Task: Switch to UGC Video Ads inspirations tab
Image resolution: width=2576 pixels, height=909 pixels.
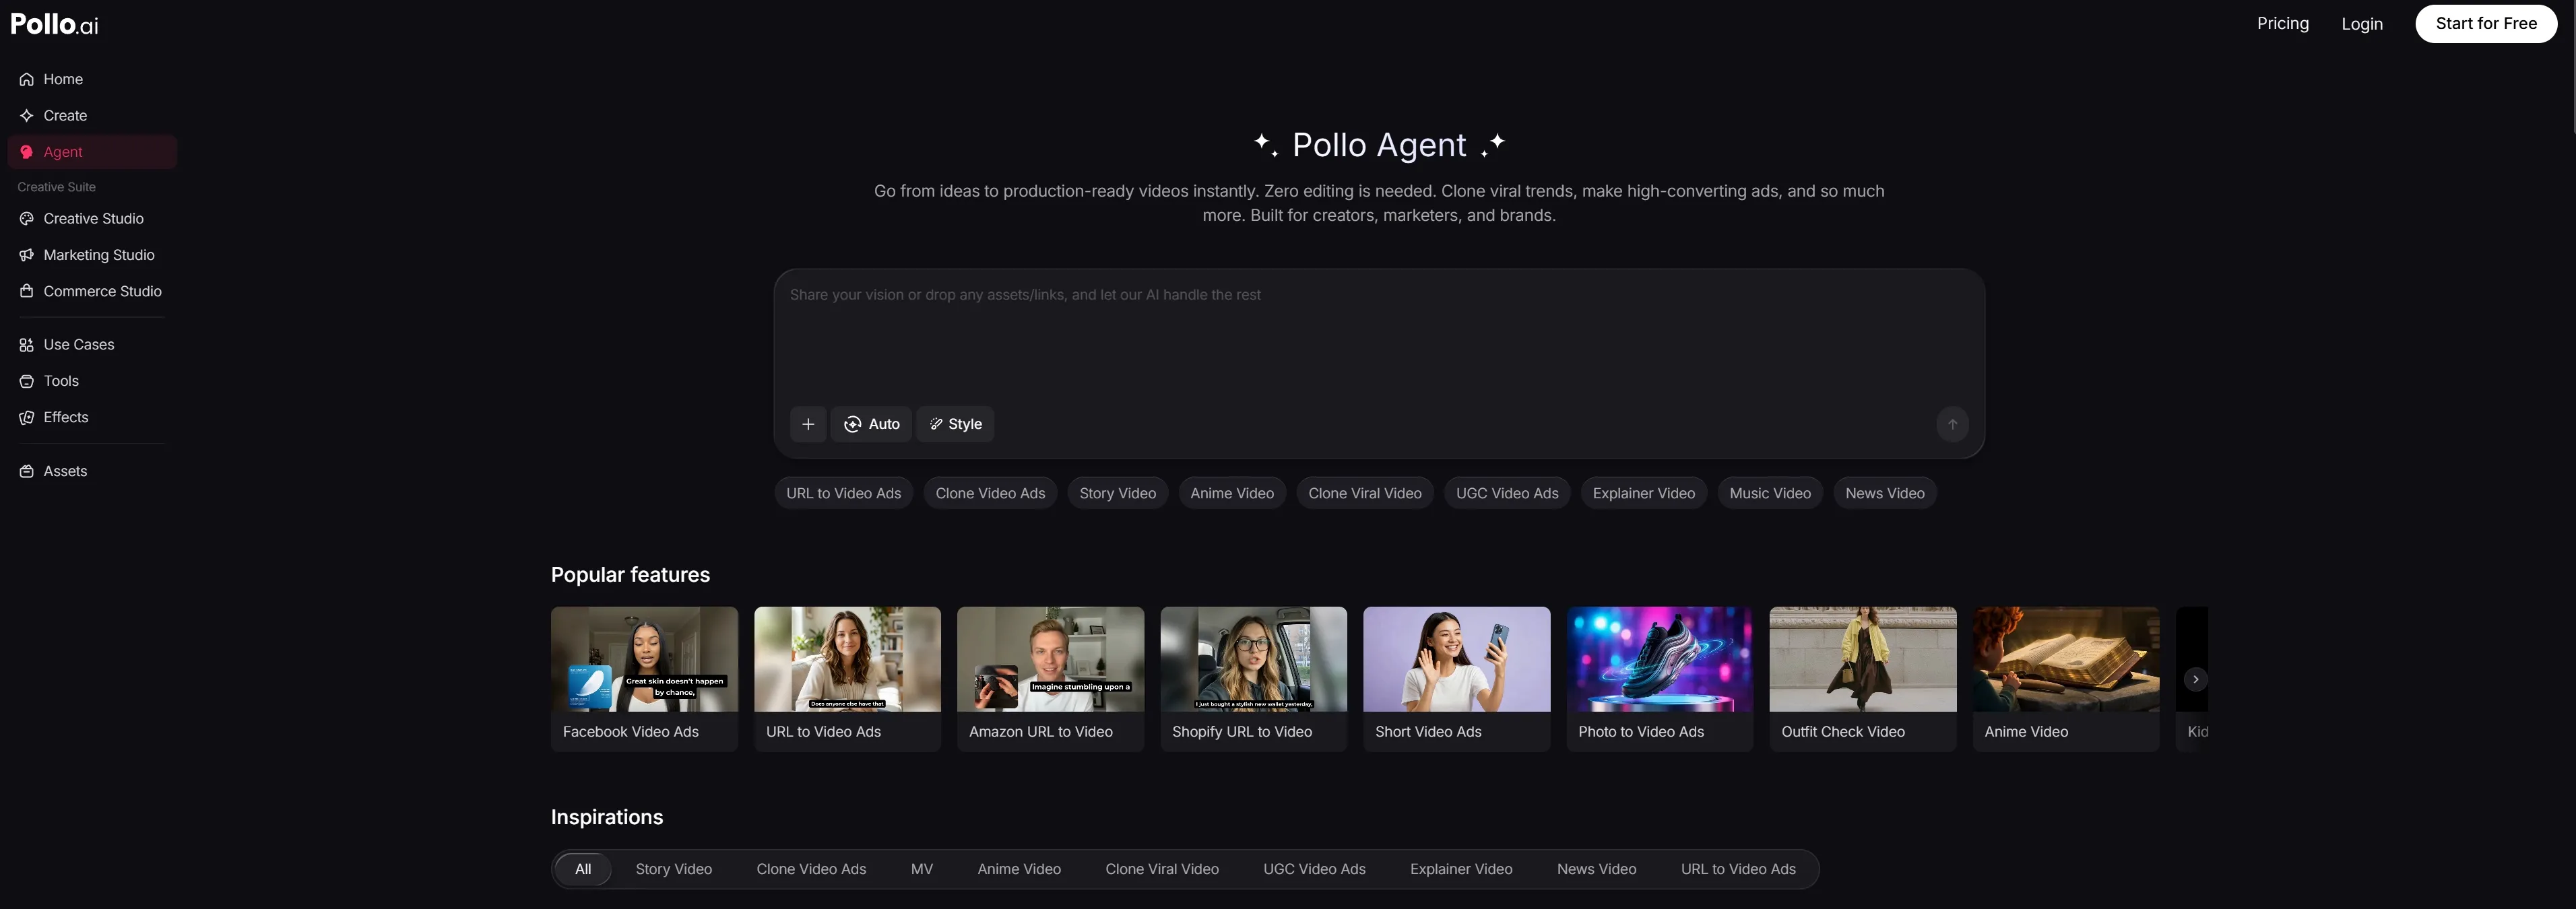Action: tap(1314, 869)
